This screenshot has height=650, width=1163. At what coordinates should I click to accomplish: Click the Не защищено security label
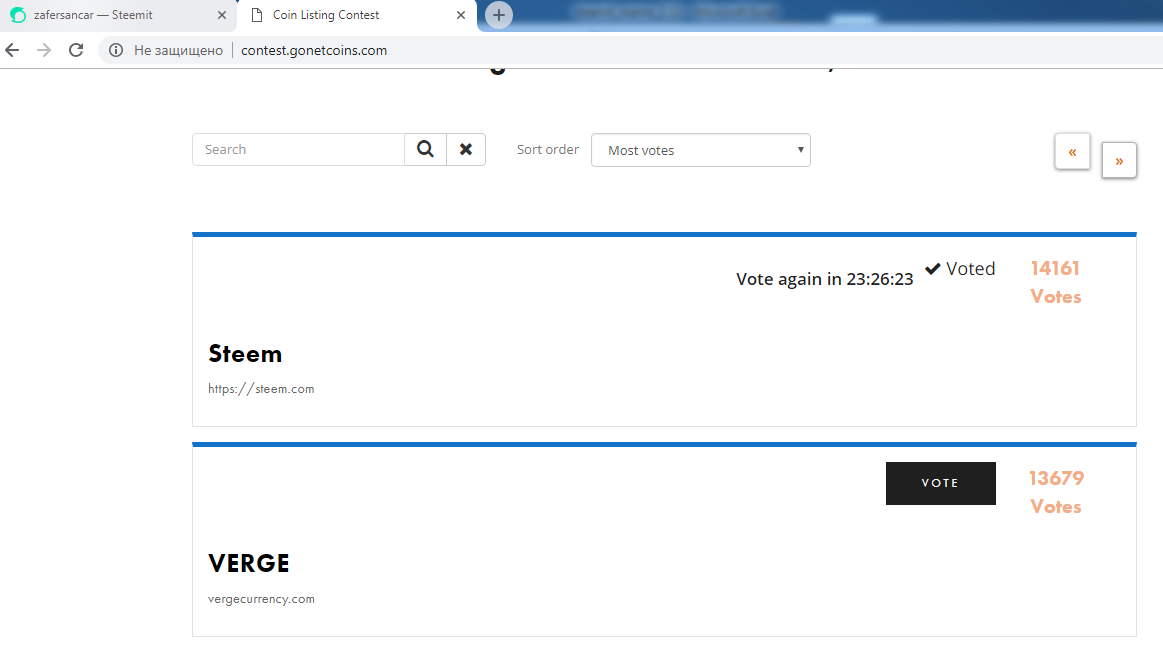point(178,50)
